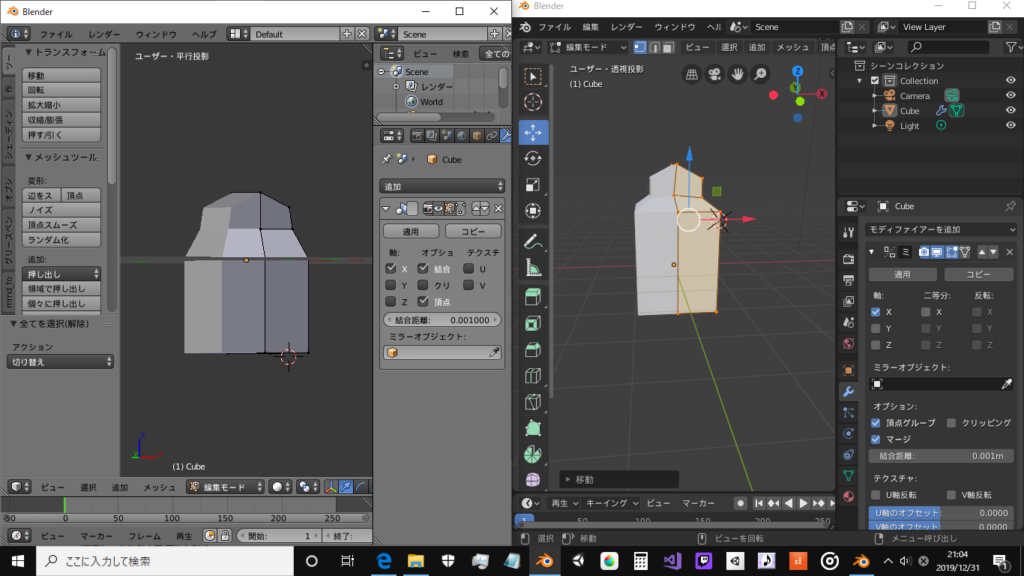Viewport: 1024px width, 576px height.
Task: Click the zoom magnifier icon in viewport
Action: coord(760,74)
